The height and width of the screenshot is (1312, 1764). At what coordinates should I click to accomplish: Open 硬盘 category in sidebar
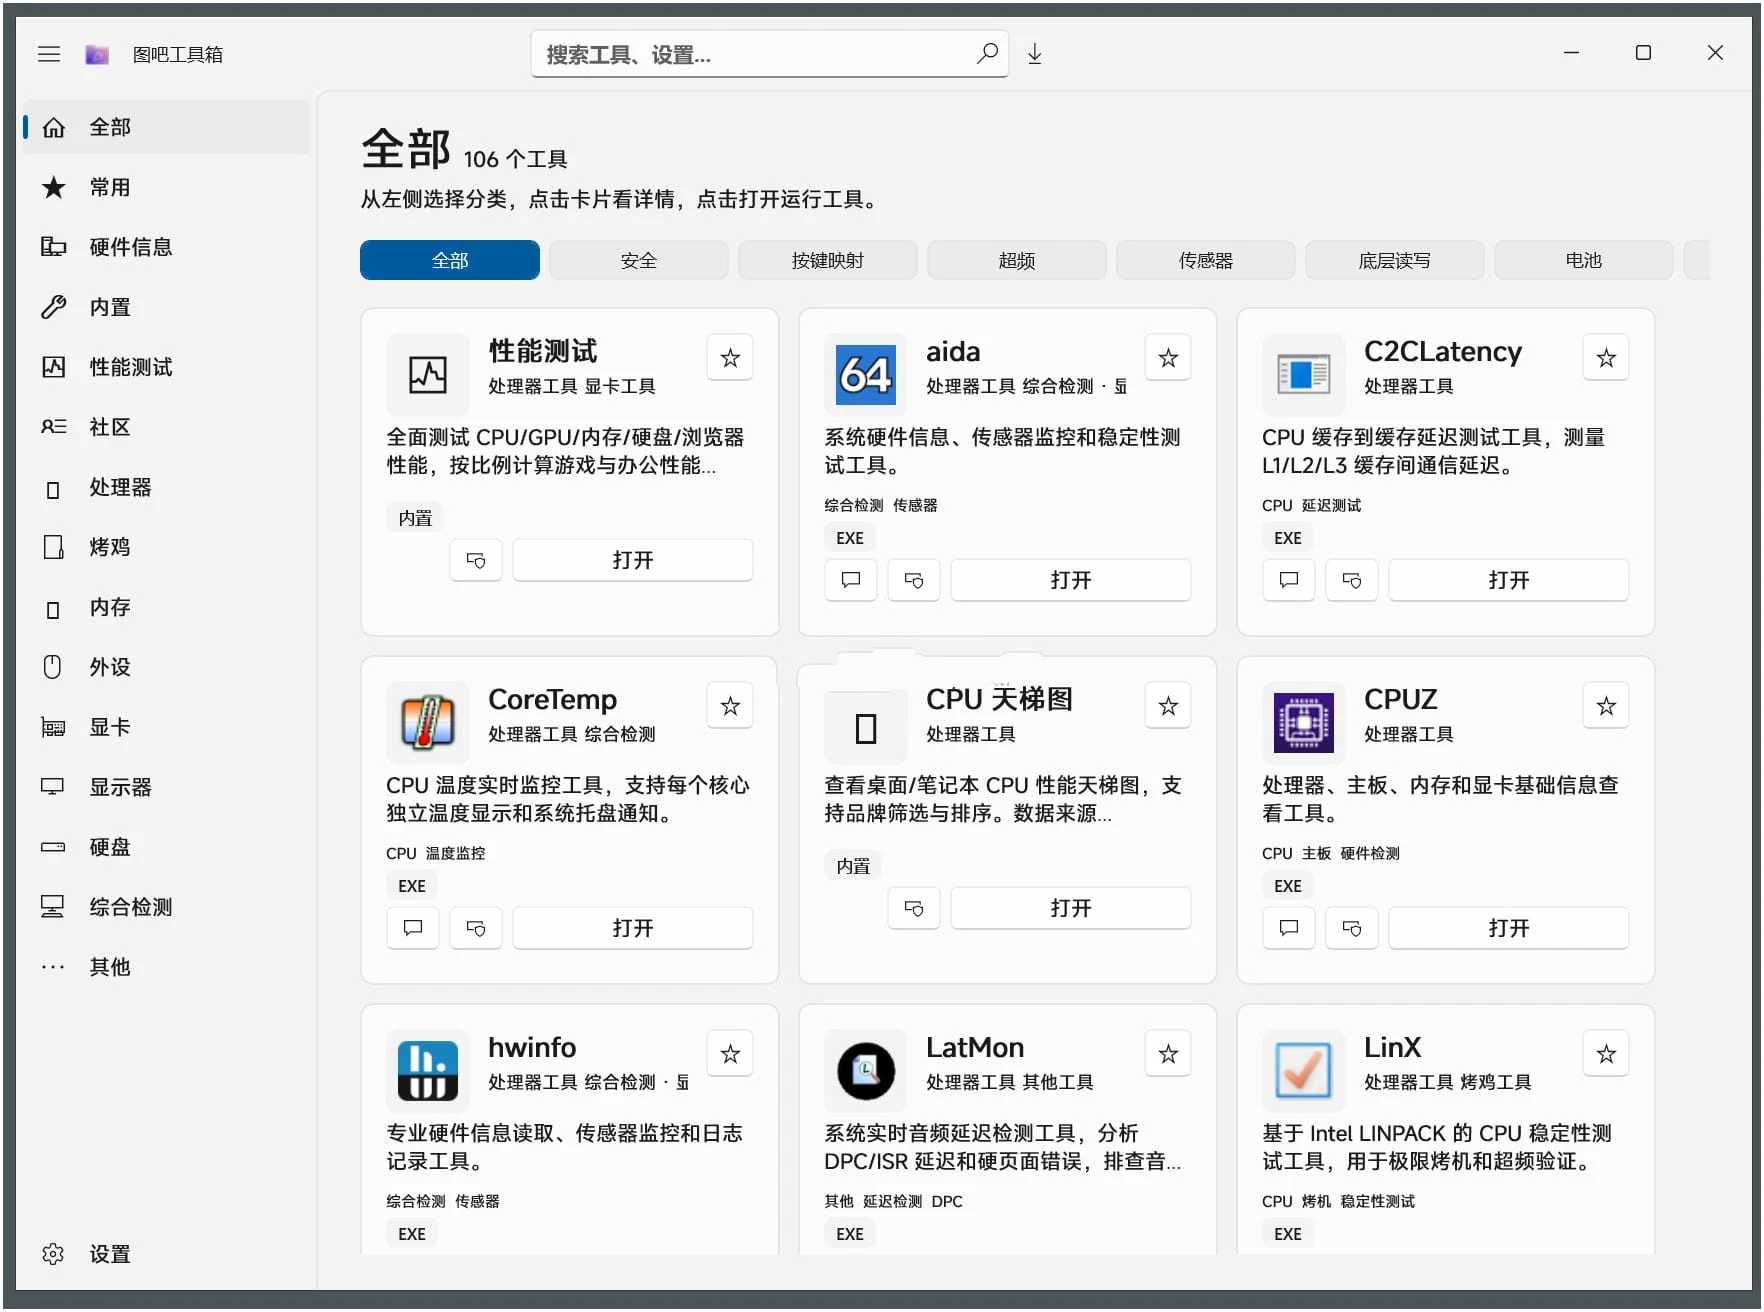tap(167, 847)
